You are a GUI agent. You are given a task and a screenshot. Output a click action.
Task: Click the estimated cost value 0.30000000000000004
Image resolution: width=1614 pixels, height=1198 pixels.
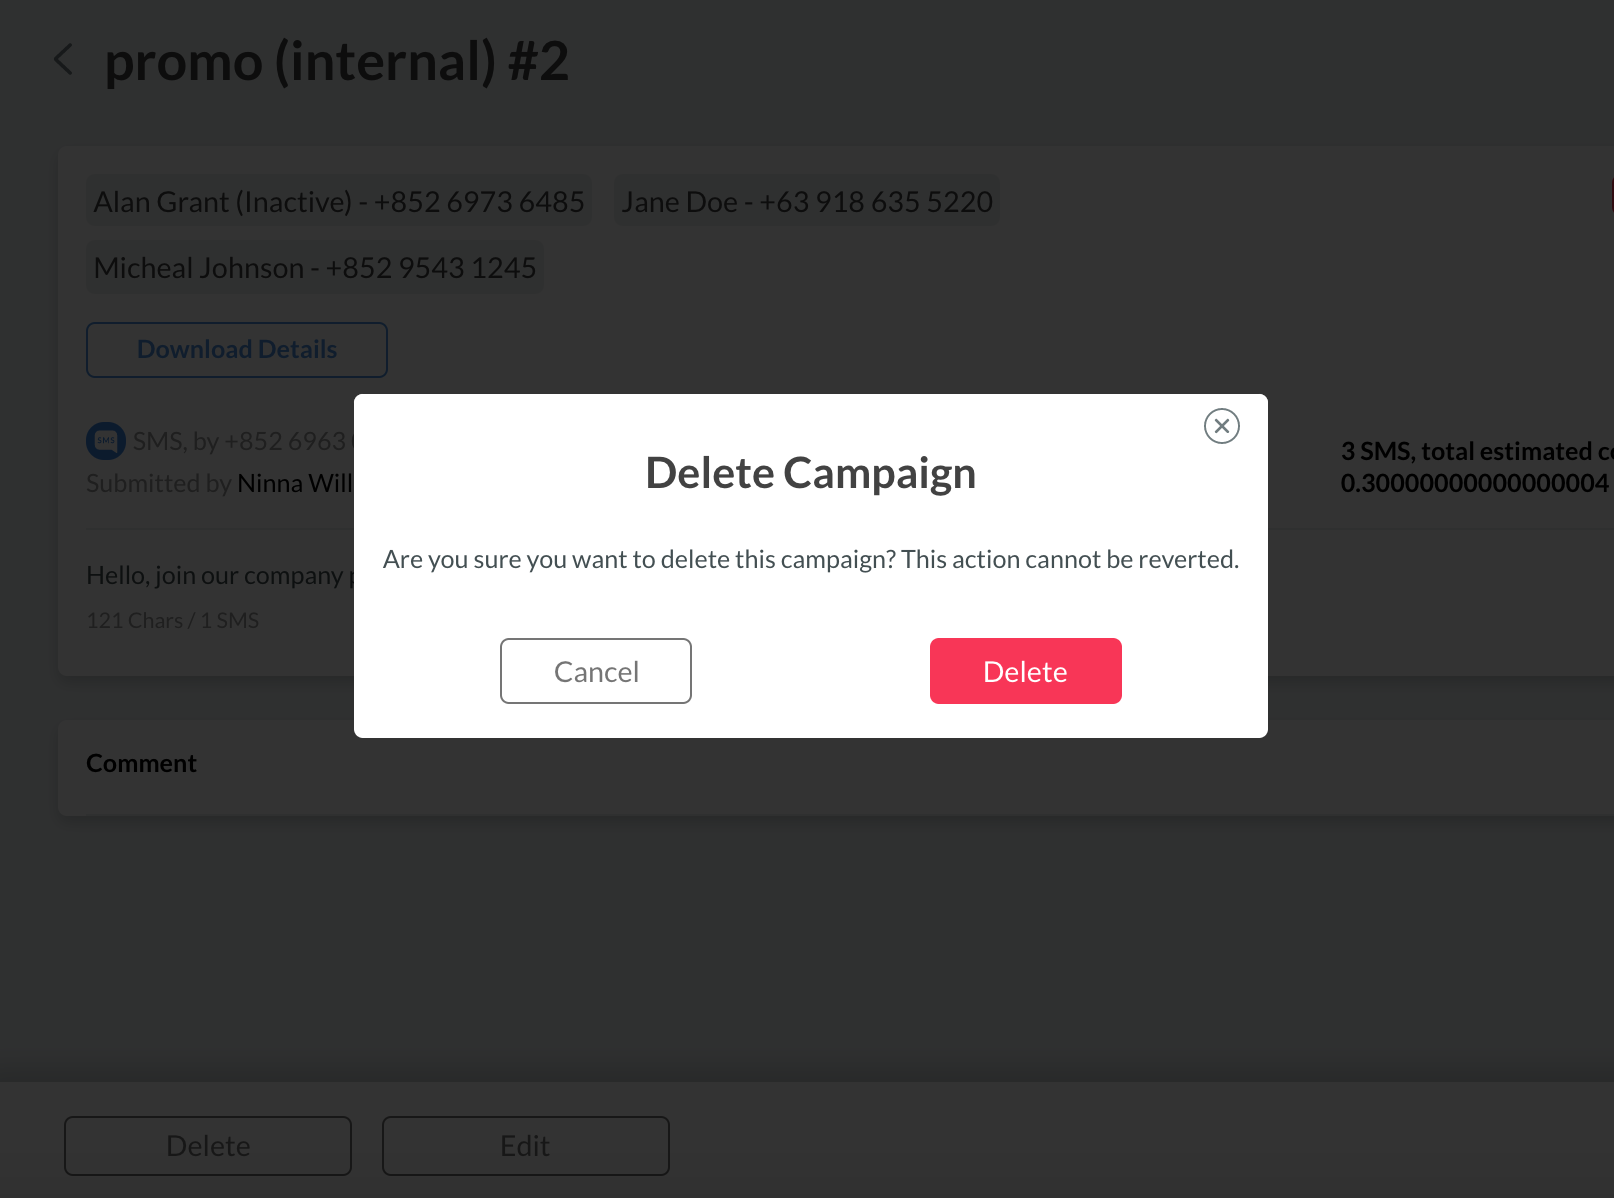click(x=1474, y=484)
